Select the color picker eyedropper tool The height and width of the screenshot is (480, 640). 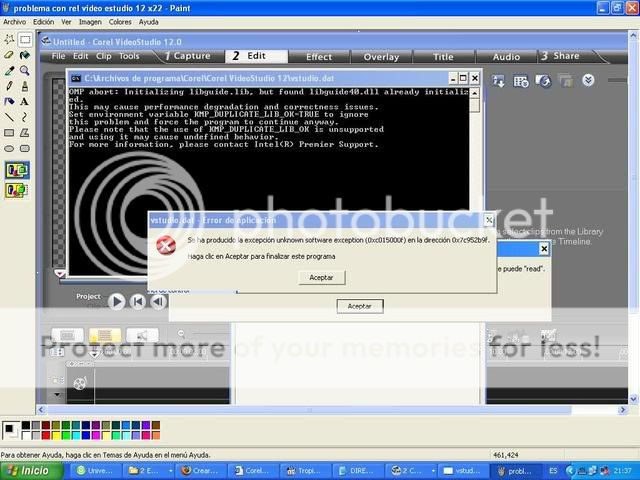click(x=9, y=71)
